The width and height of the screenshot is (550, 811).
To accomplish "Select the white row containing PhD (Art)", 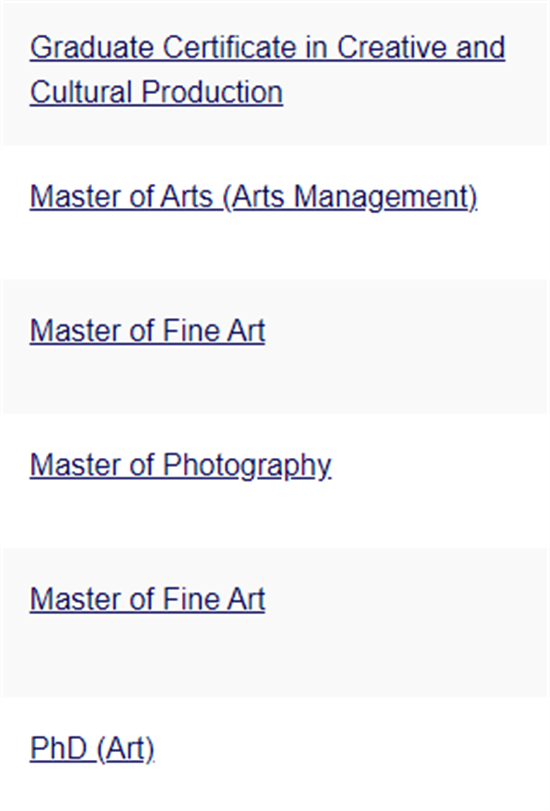I will [275, 754].
